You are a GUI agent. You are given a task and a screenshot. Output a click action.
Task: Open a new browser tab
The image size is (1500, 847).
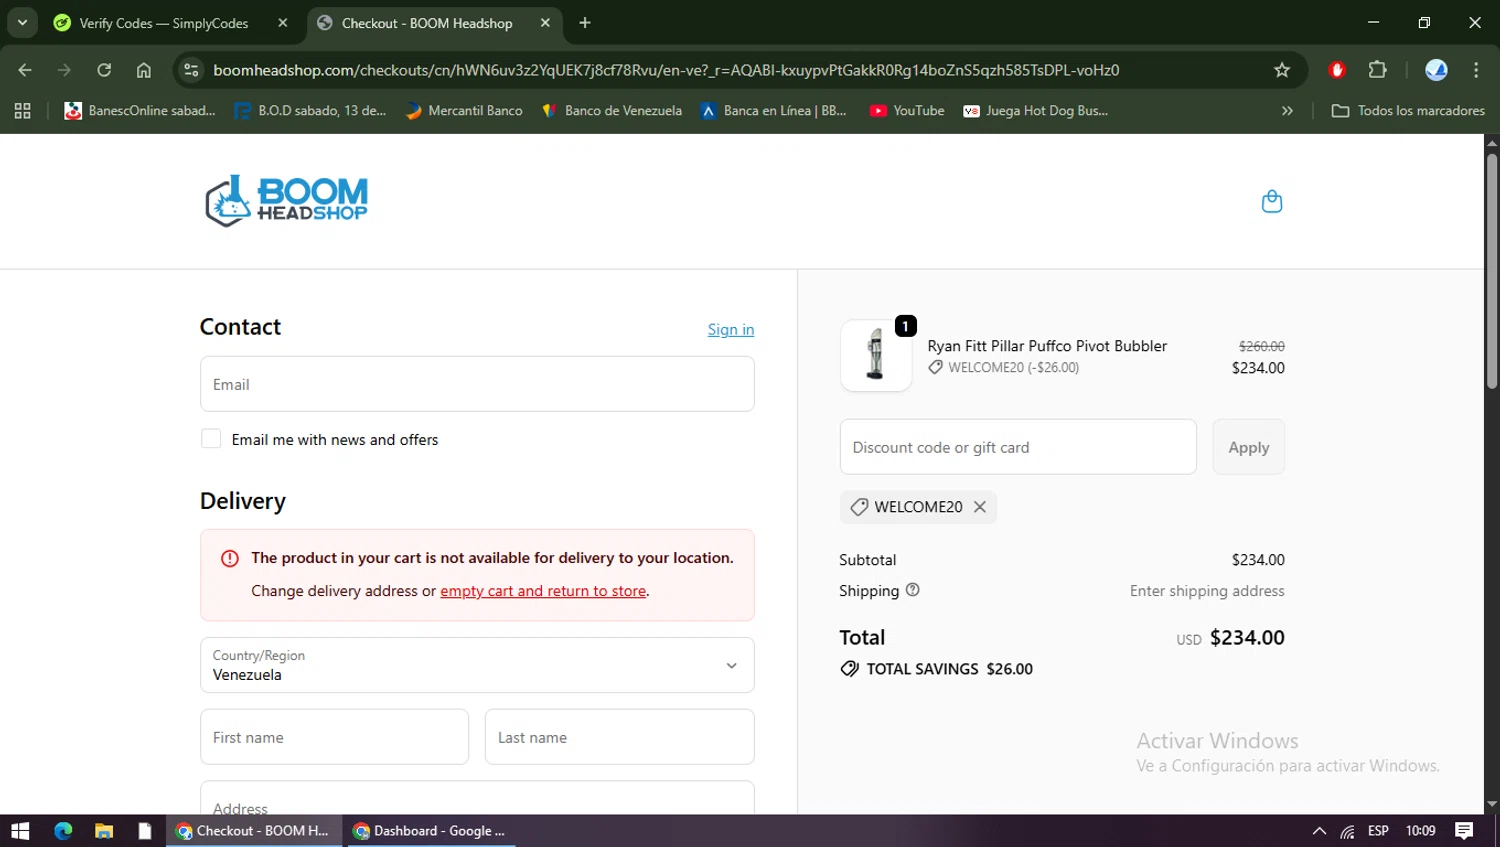(x=585, y=23)
